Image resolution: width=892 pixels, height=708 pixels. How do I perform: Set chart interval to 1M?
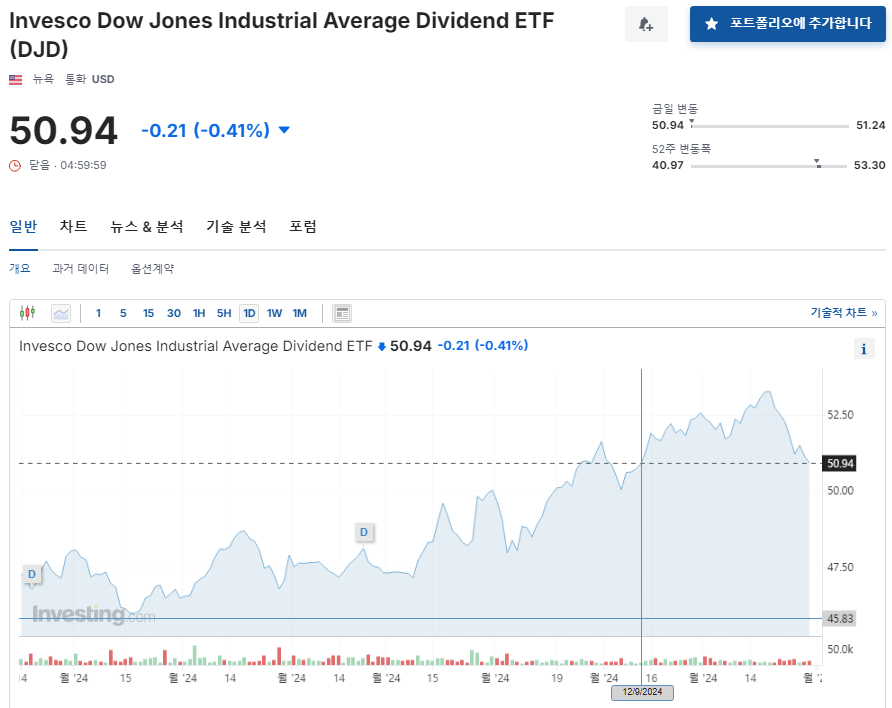pos(300,313)
